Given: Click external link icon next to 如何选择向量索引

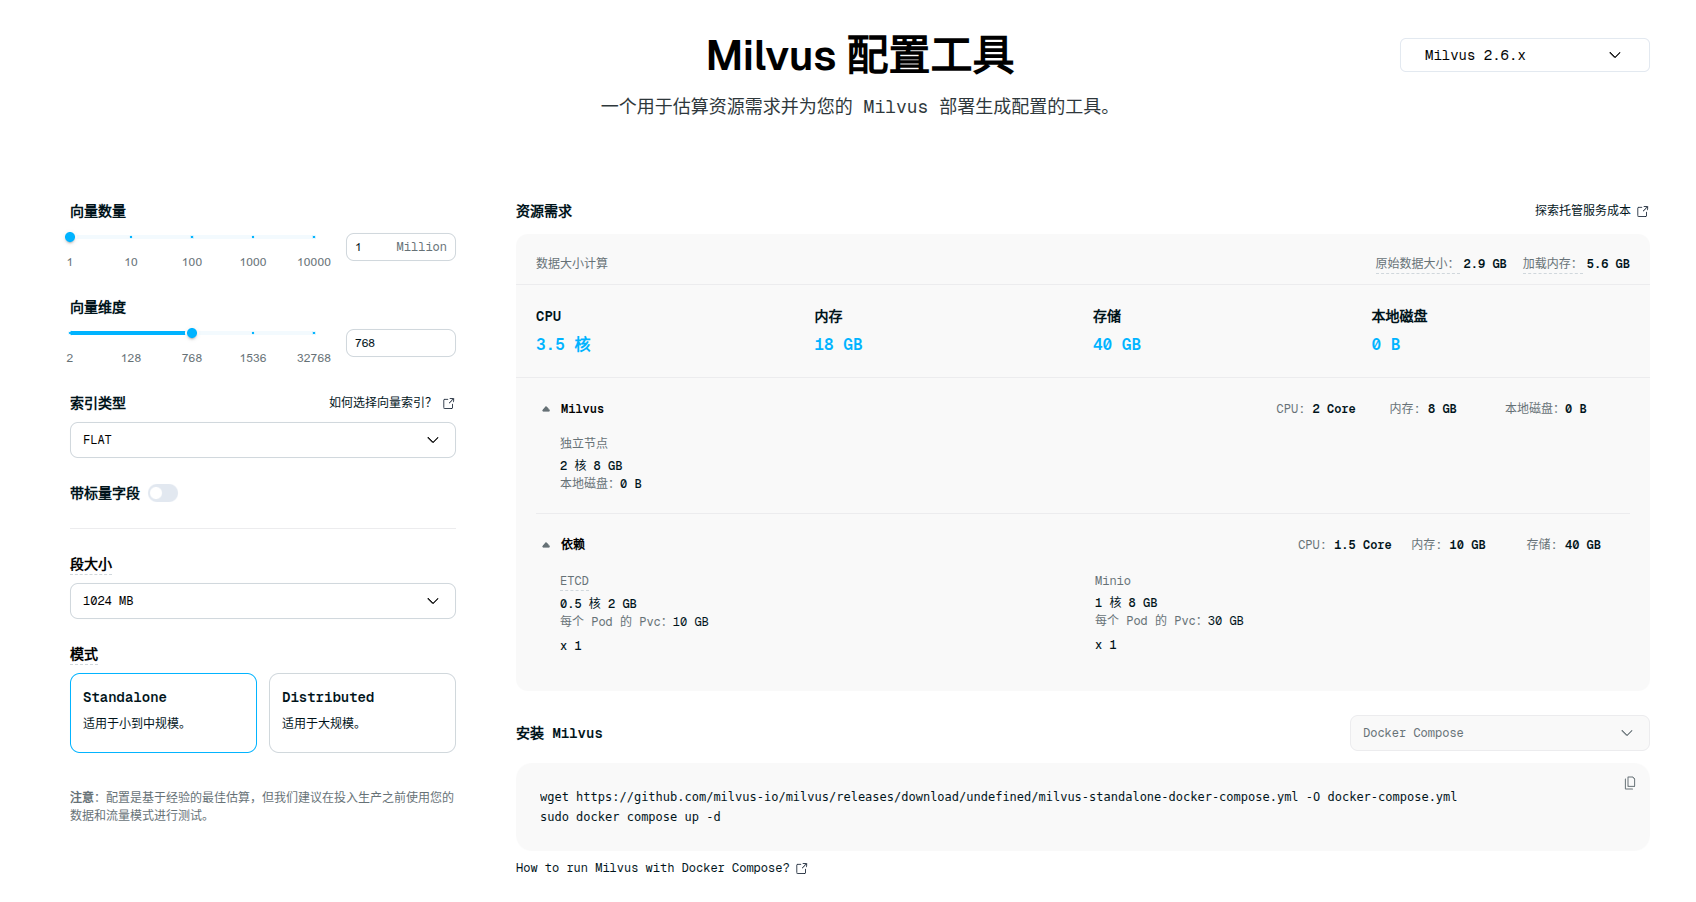Looking at the screenshot, I should coord(449,403).
